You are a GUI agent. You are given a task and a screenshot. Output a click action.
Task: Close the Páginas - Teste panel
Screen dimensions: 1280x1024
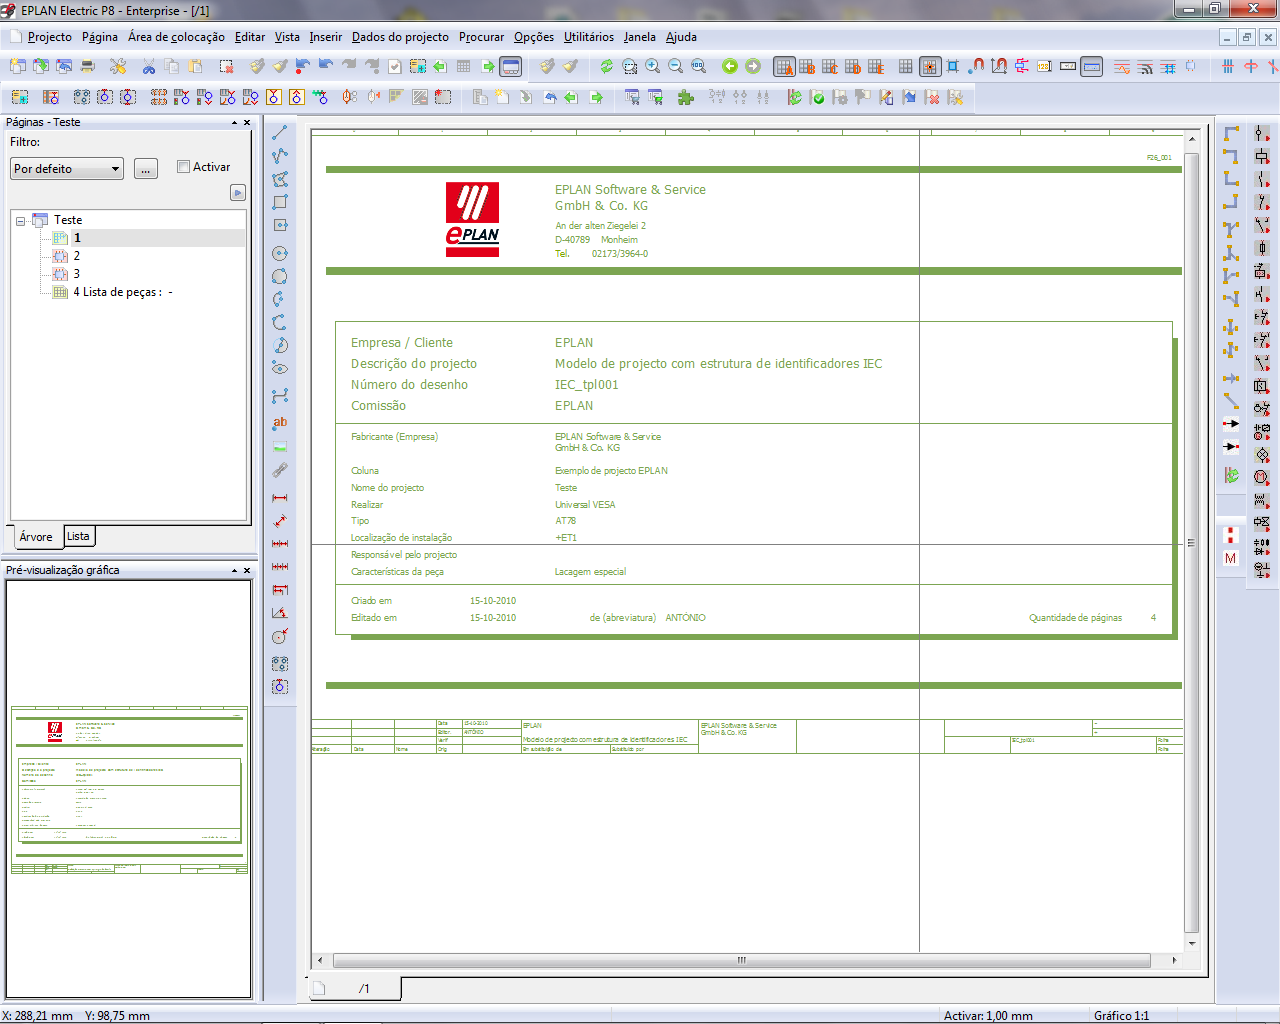(247, 123)
